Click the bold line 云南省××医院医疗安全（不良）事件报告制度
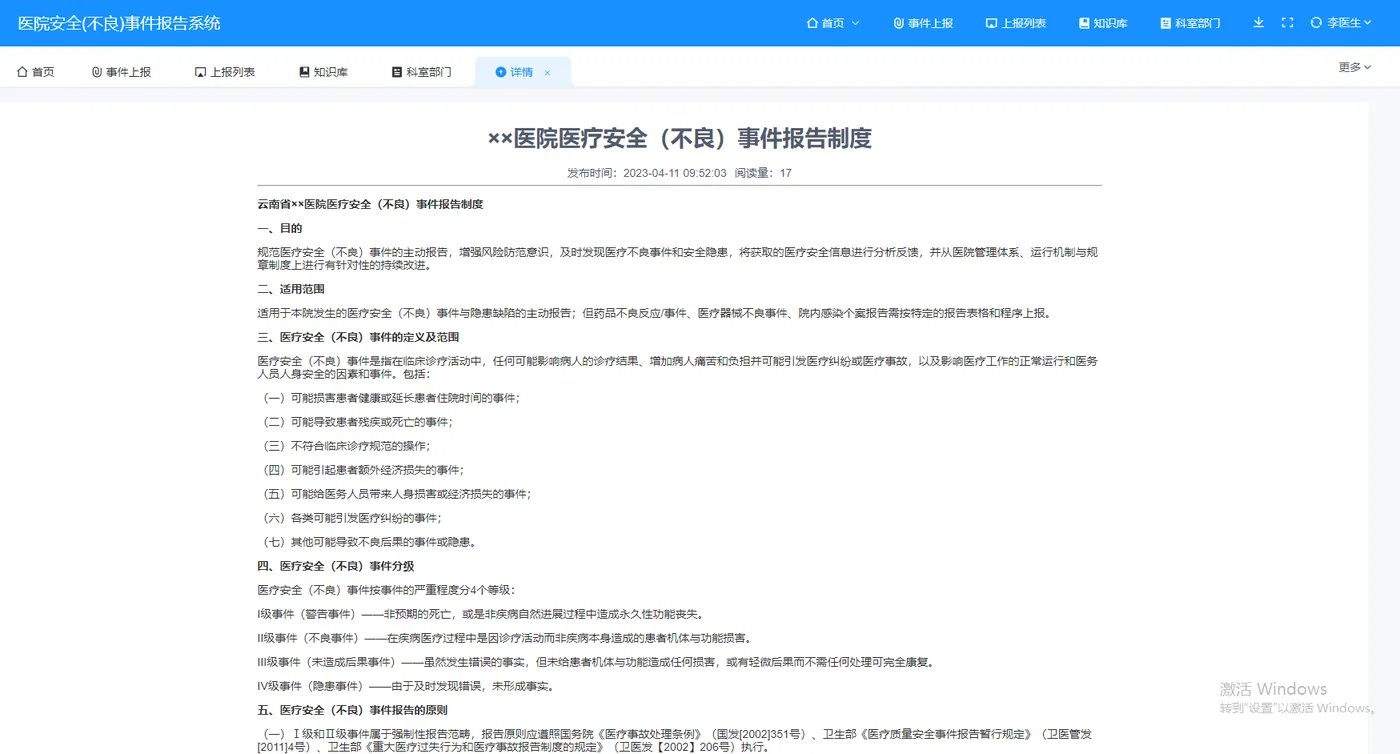Image resolution: width=1400 pixels, height=754 pixels. (370, 204)
